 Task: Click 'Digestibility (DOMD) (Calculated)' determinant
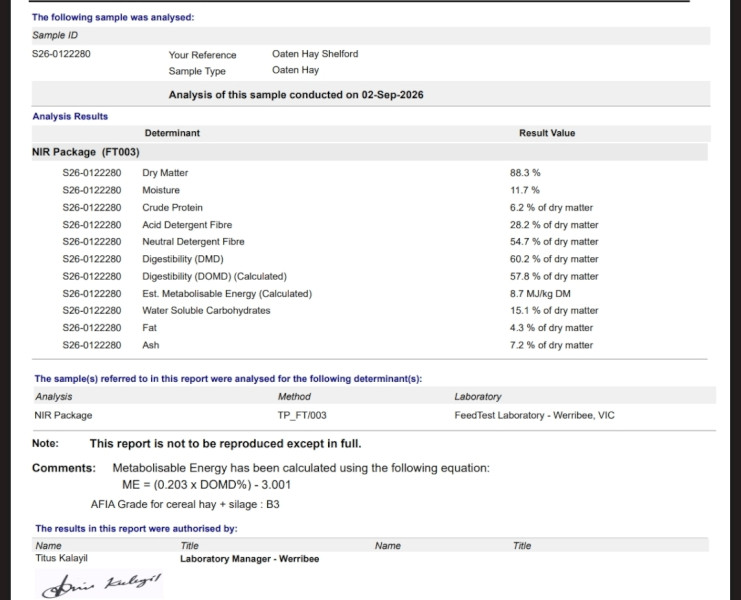tap(214, 276)
